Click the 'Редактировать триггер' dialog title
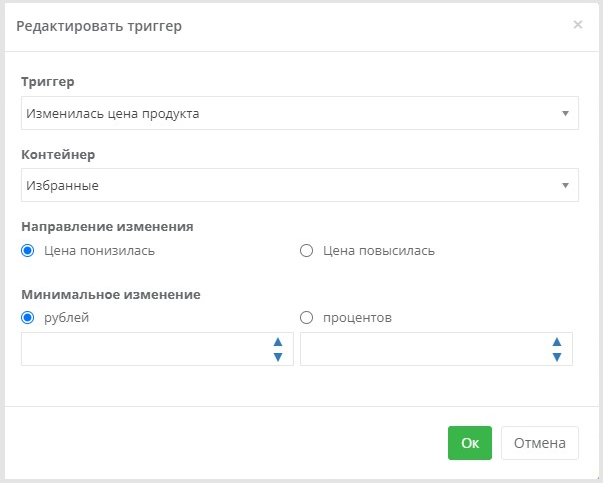 [x=99, y=26]
